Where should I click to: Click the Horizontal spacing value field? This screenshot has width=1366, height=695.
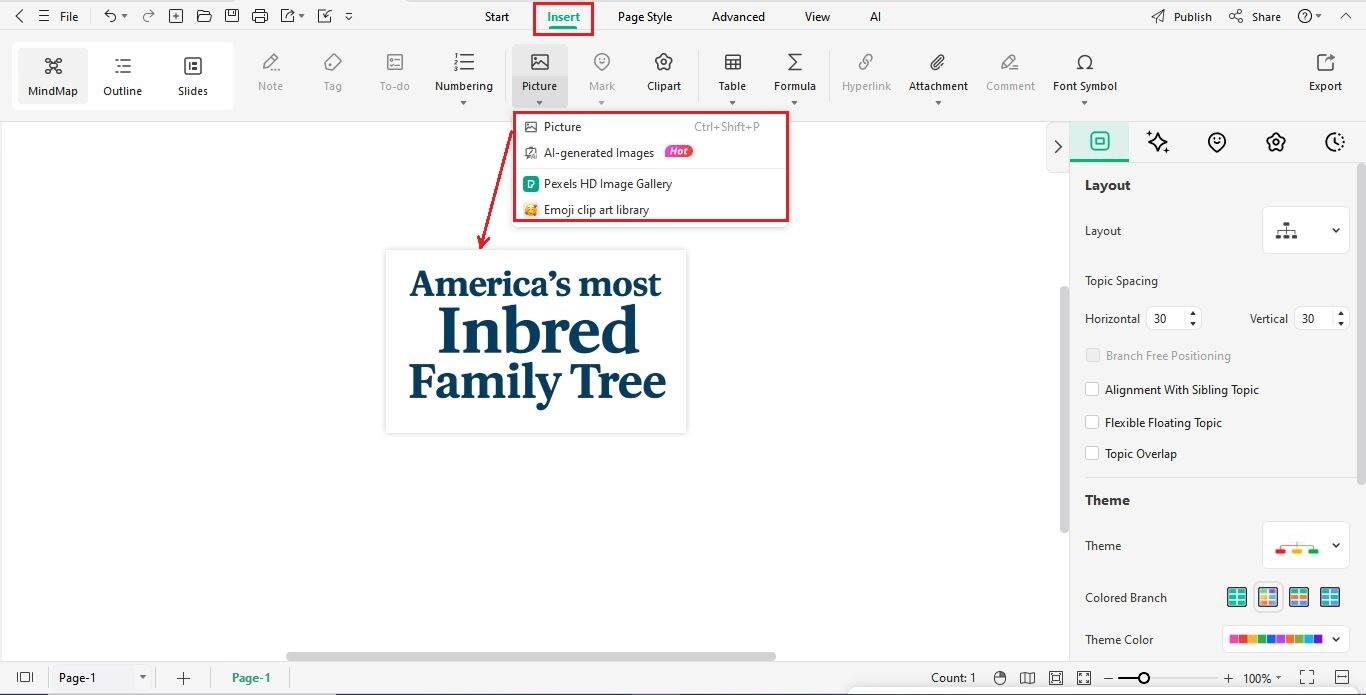pos(1166,319)
